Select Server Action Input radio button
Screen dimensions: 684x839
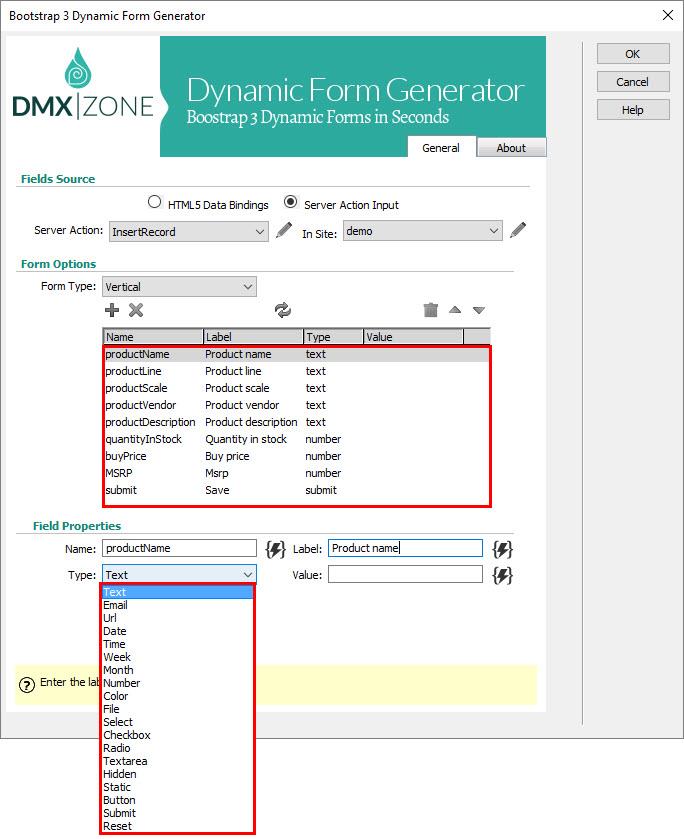point(291,202)
